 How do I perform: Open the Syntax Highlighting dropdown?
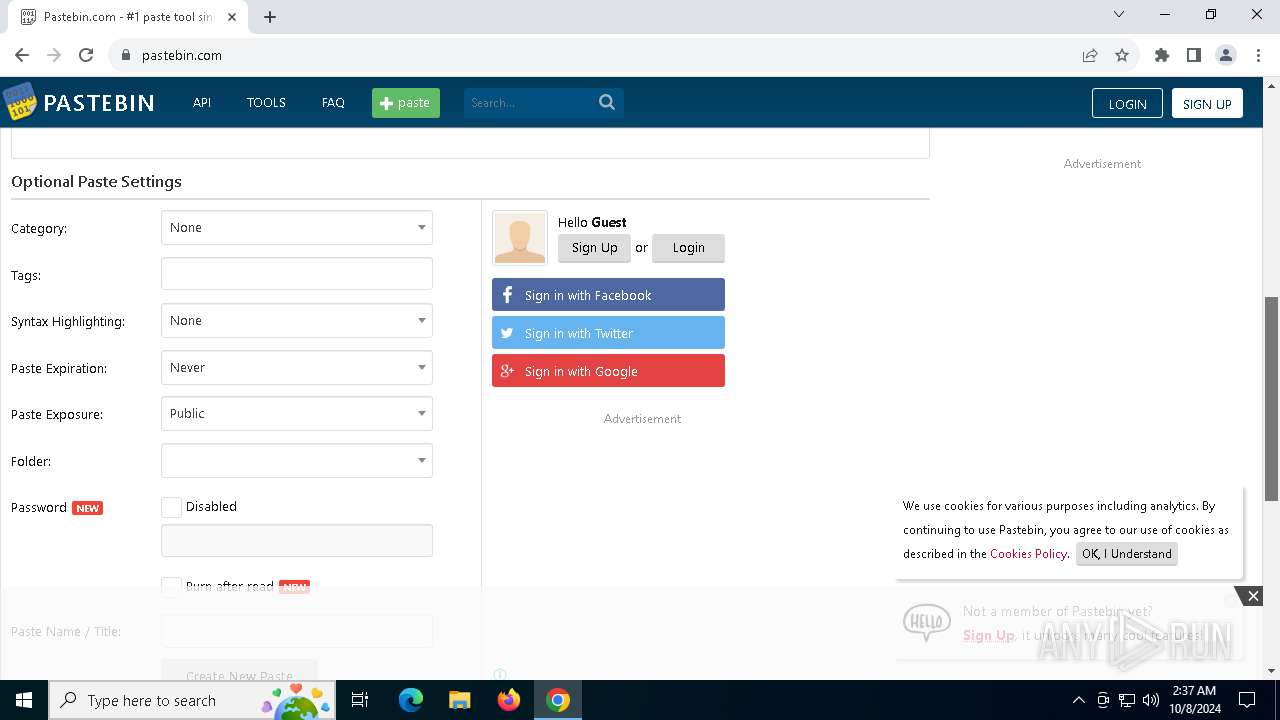(x=297, y=321)
